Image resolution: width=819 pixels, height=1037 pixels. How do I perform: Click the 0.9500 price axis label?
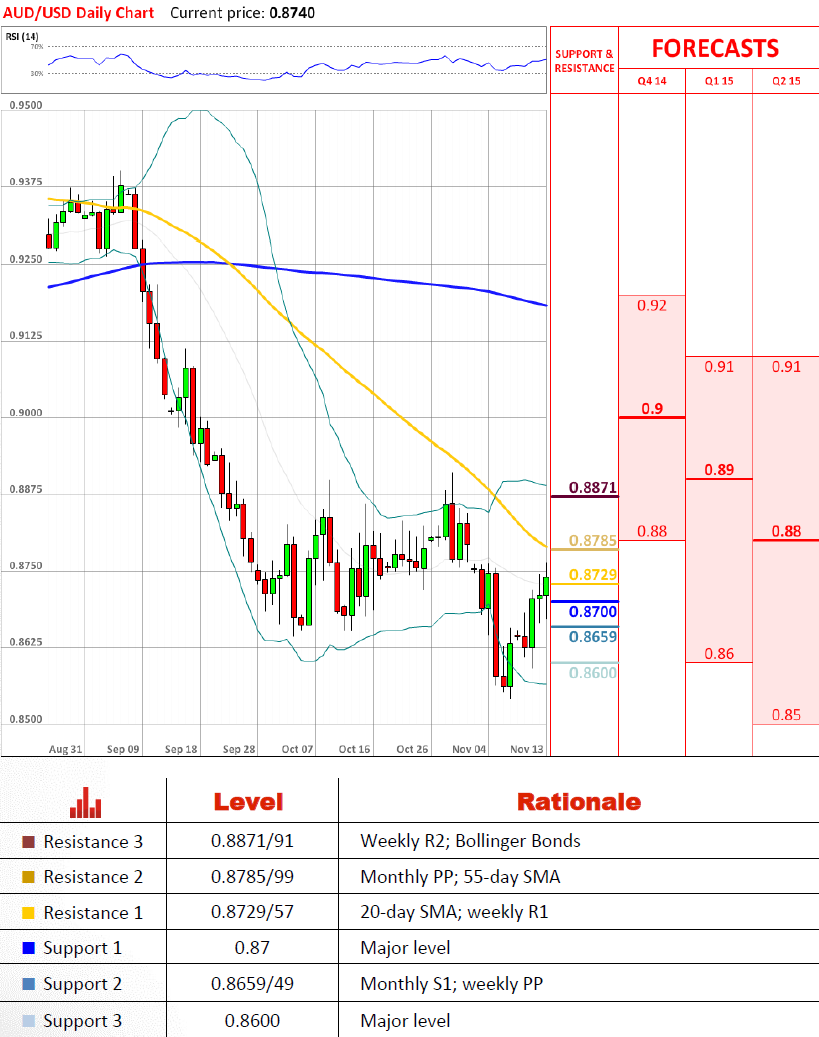[26, 105]
